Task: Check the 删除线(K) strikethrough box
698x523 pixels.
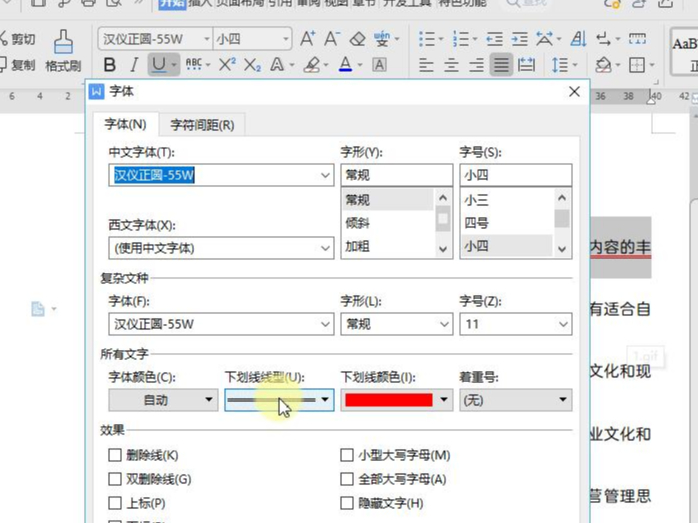Action: point(115,455)
